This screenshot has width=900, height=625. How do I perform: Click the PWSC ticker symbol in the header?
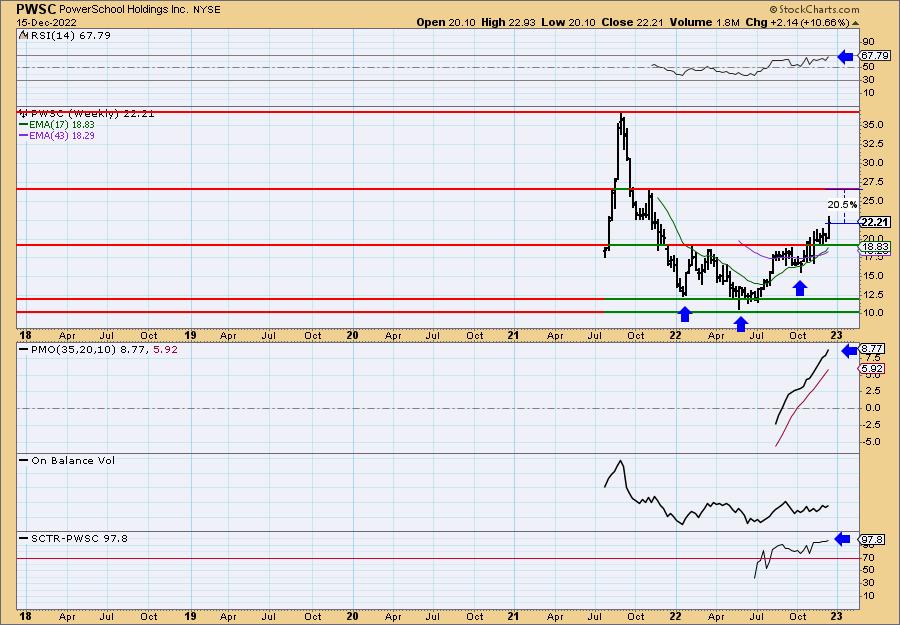coord(36,9)
